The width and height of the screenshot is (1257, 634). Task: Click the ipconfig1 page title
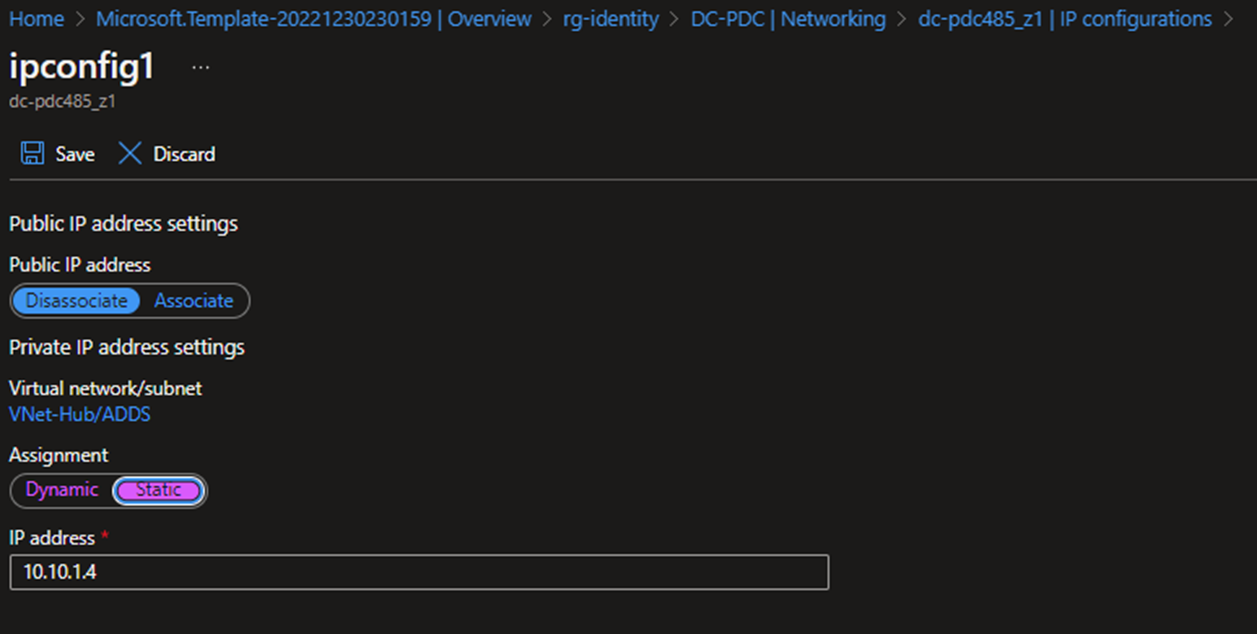(x=82, y=67)
